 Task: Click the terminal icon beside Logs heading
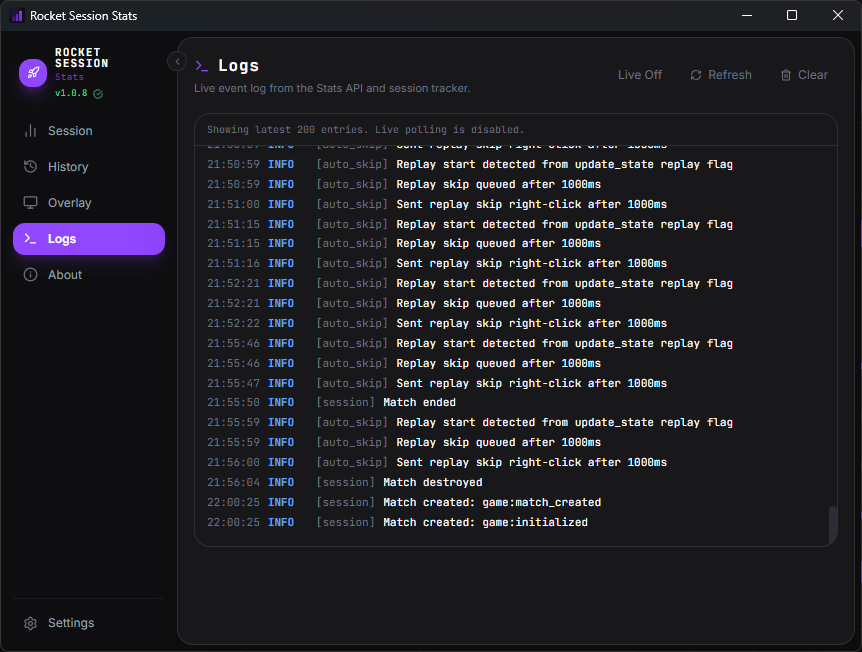pos(202,66)
